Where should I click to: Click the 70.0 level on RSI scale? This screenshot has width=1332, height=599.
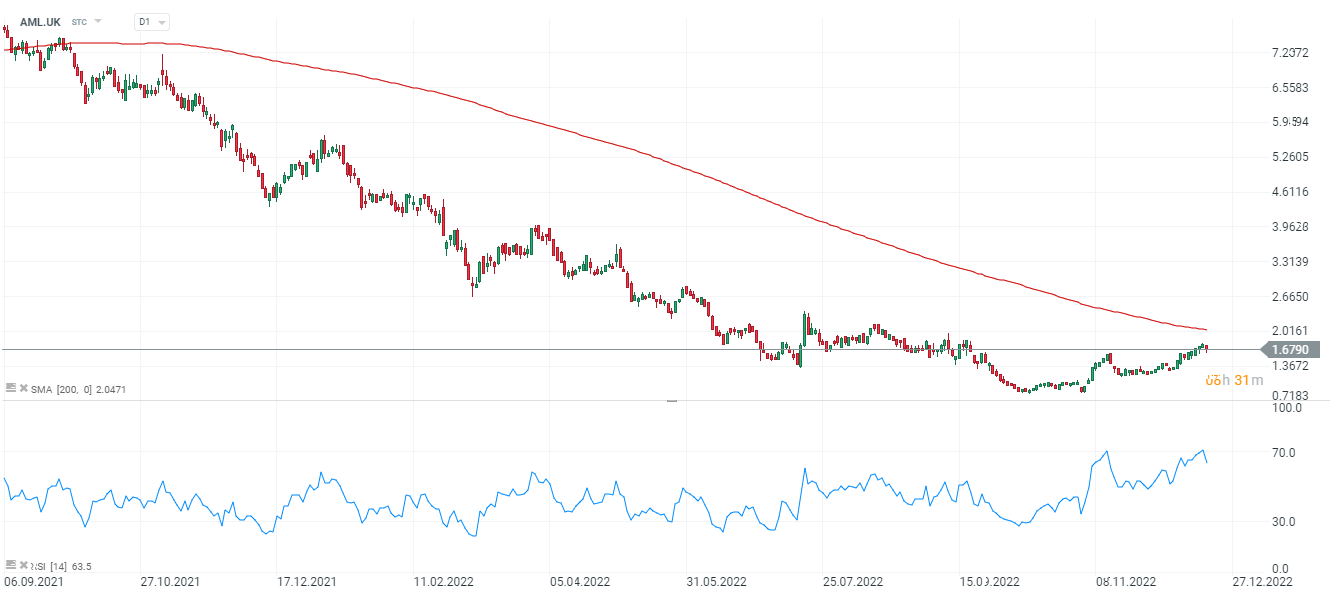[1283, 453]
